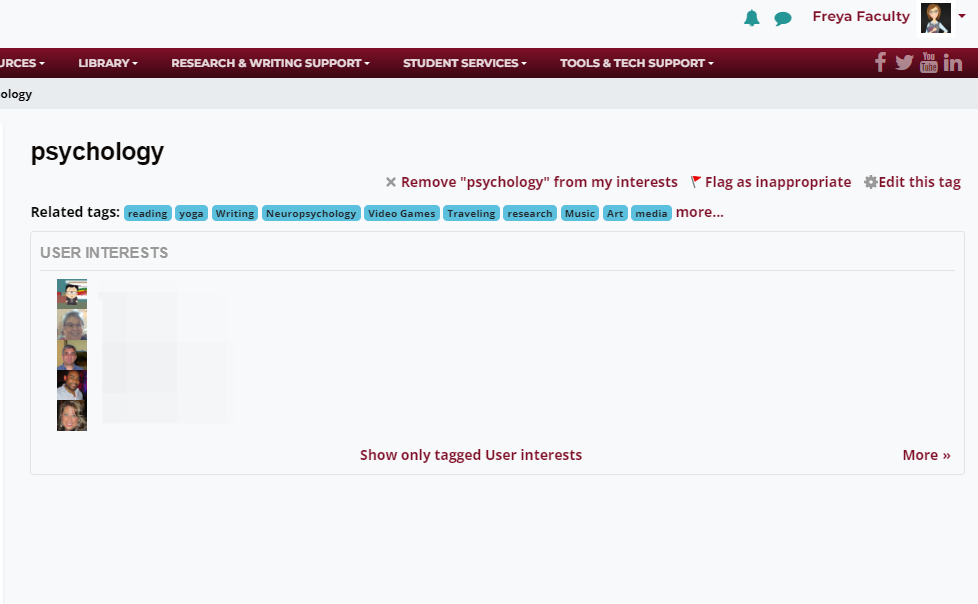Open the notifications bell icon

coord(752,18)
